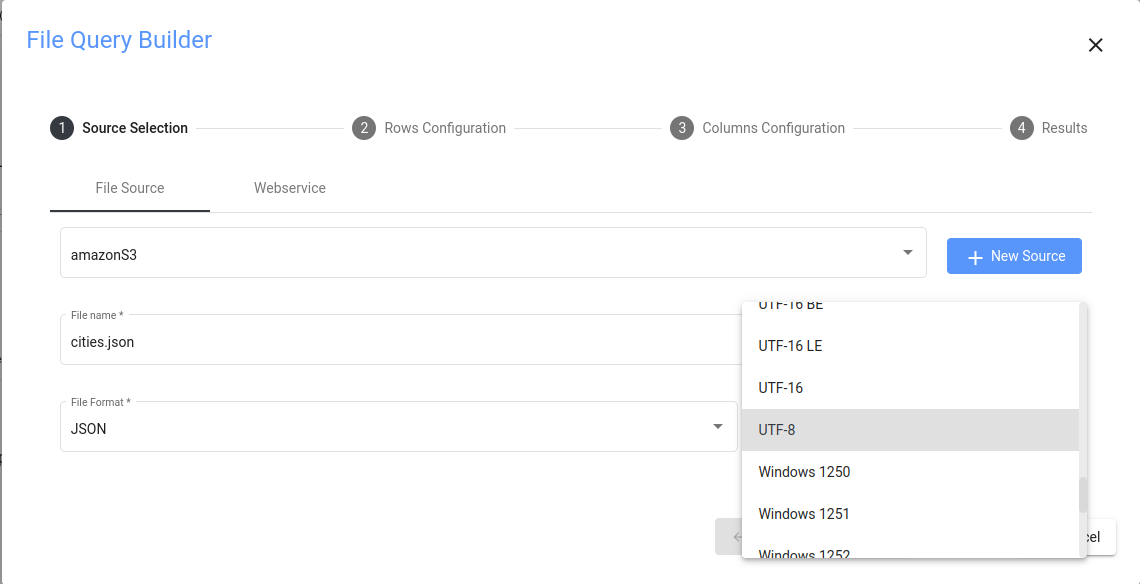
Task: Click the encoding list scrollbar thumb
Action: pyautogui.click(x=1082, y=495)
